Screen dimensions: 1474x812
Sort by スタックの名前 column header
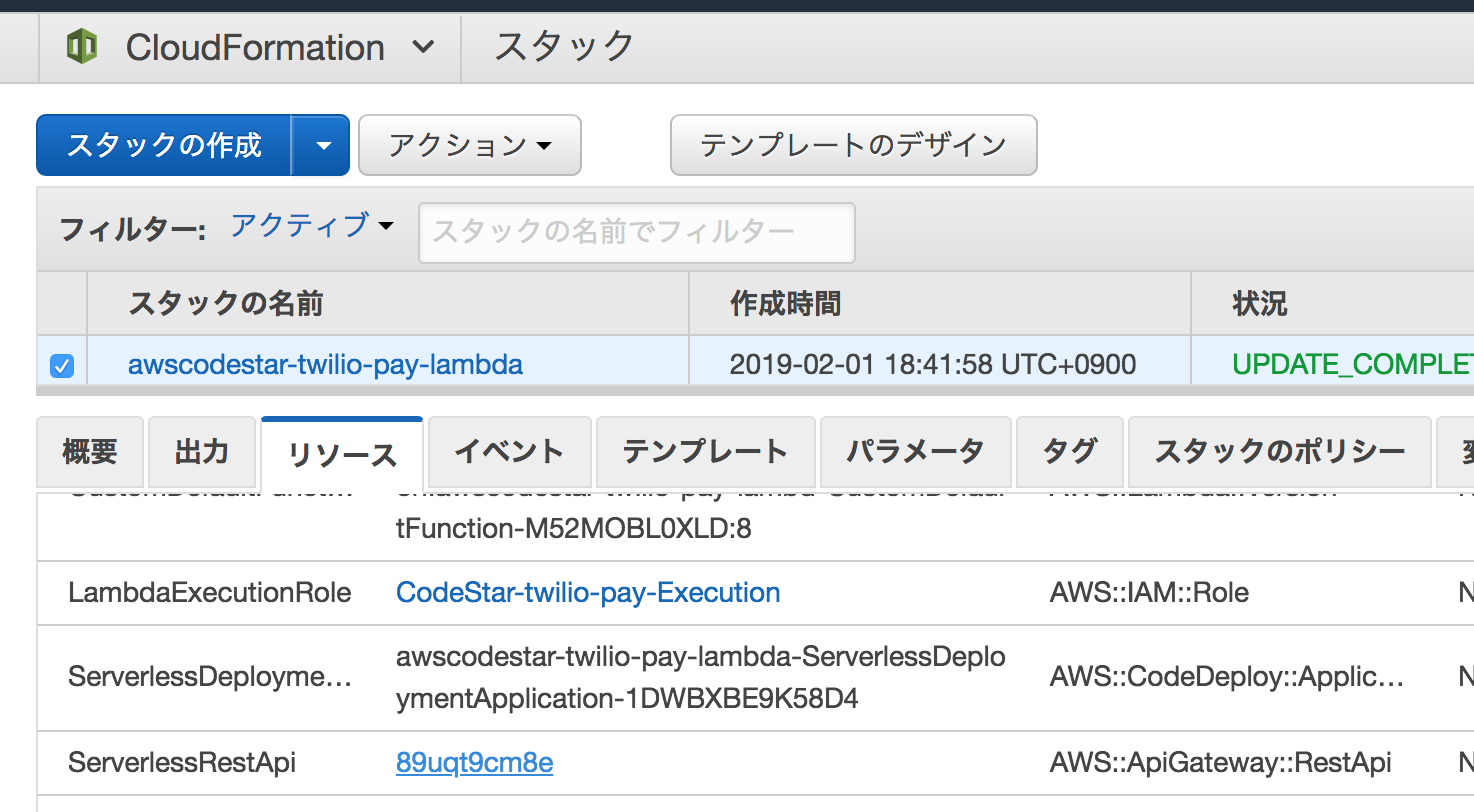[226, 303]
